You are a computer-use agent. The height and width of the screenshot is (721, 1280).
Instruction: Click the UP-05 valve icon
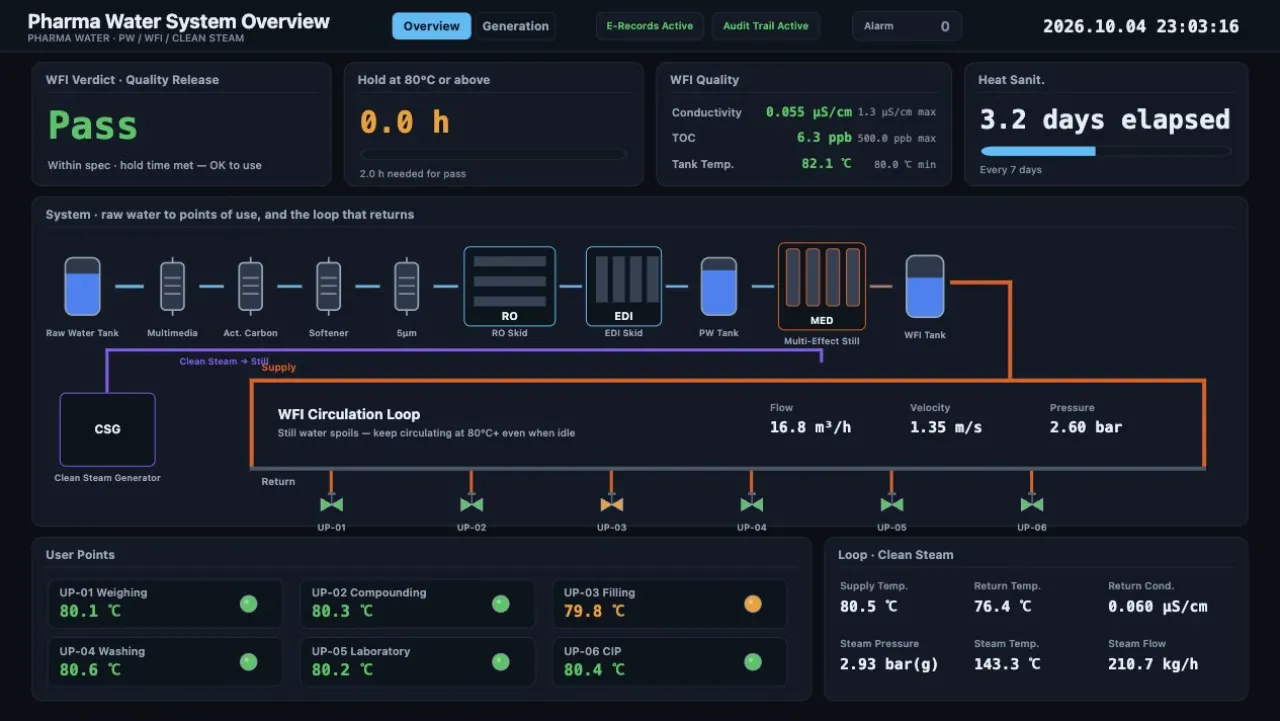892,504
